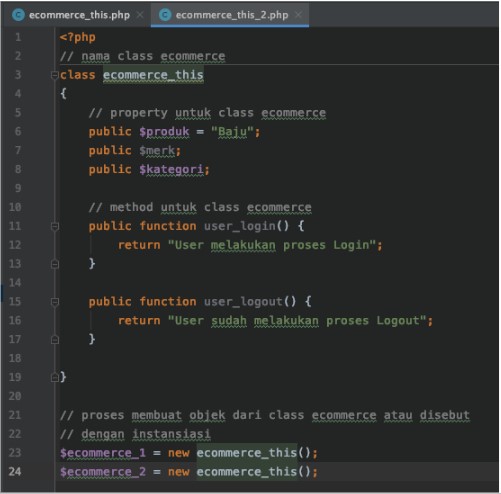The width and height of the screenshot is (501, 494).
Task: Close the ecommerce_this.php tab
Action: pyautogui.click(x=140, y=15)
